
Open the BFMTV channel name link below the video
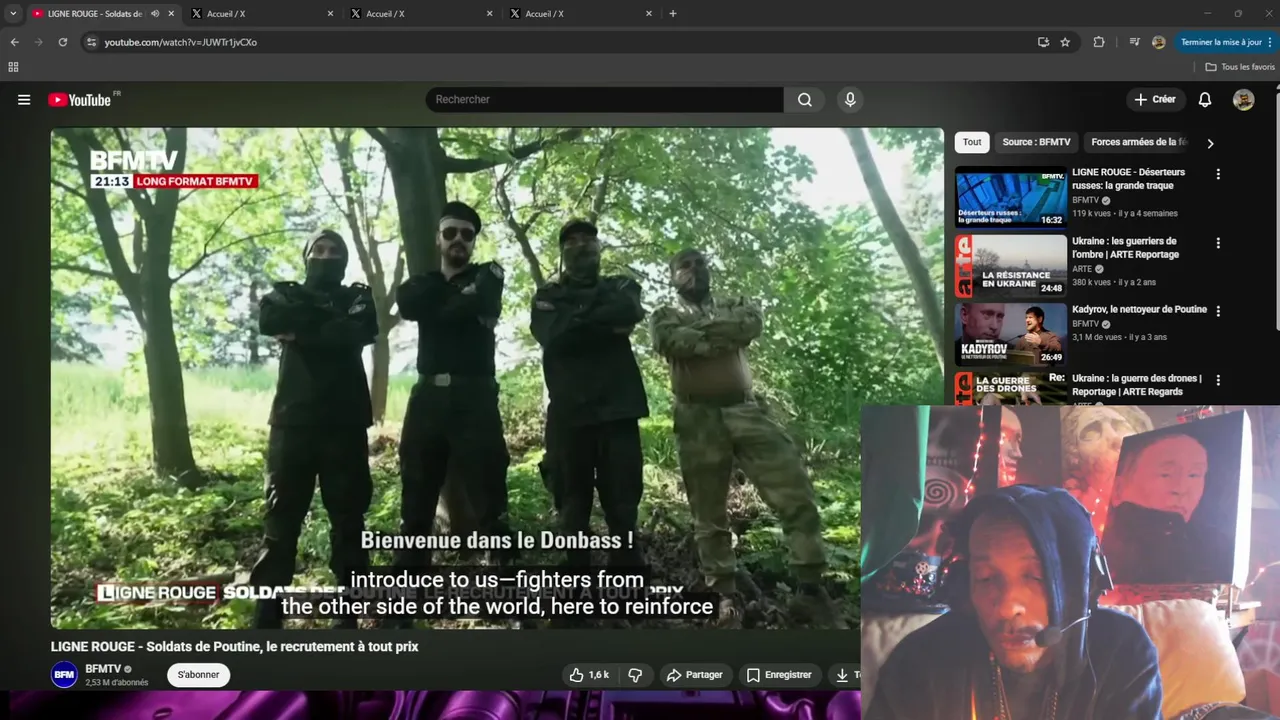pyautogui.click(x=103, y=669)
